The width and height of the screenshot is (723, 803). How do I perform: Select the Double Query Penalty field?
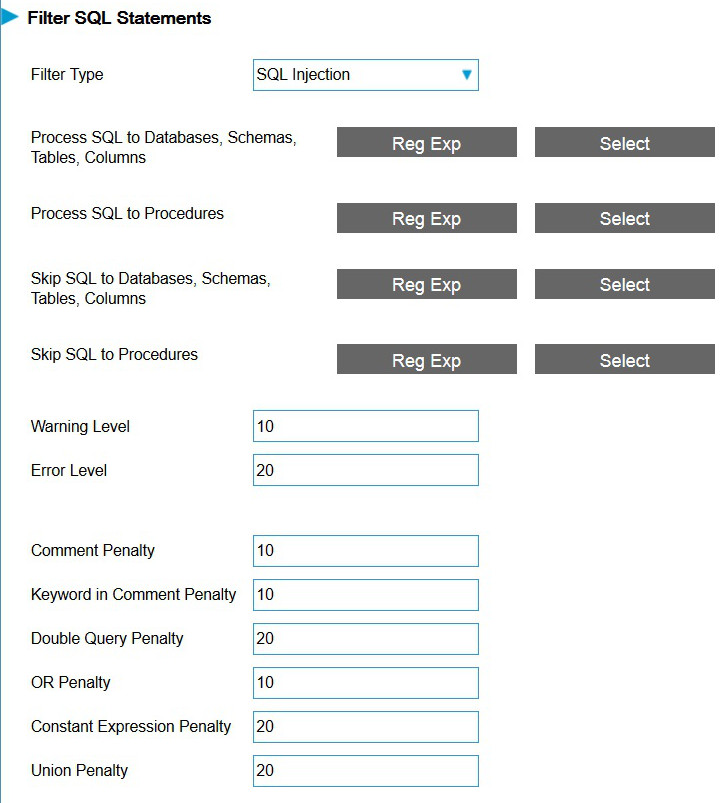[365, 639]
